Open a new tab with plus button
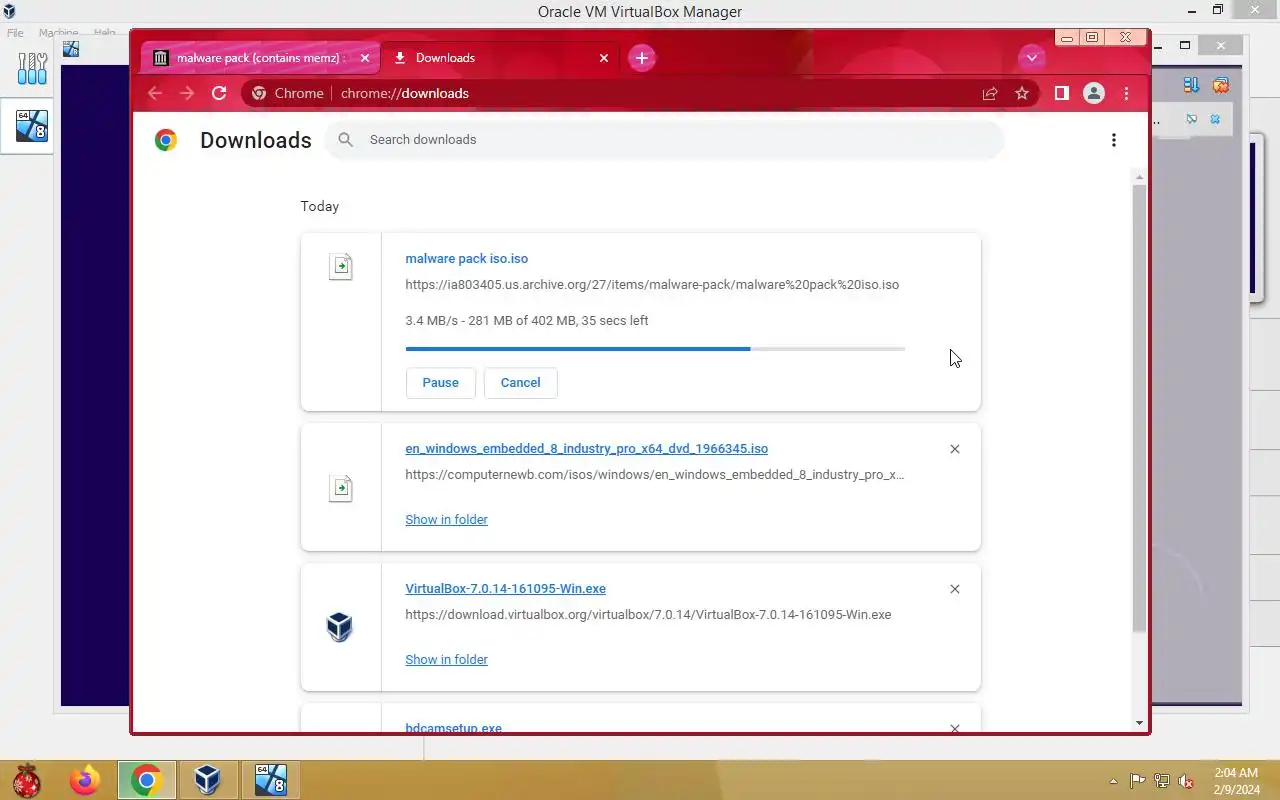The height and width of the screenshot is (800, 1280). click(642, 58)
